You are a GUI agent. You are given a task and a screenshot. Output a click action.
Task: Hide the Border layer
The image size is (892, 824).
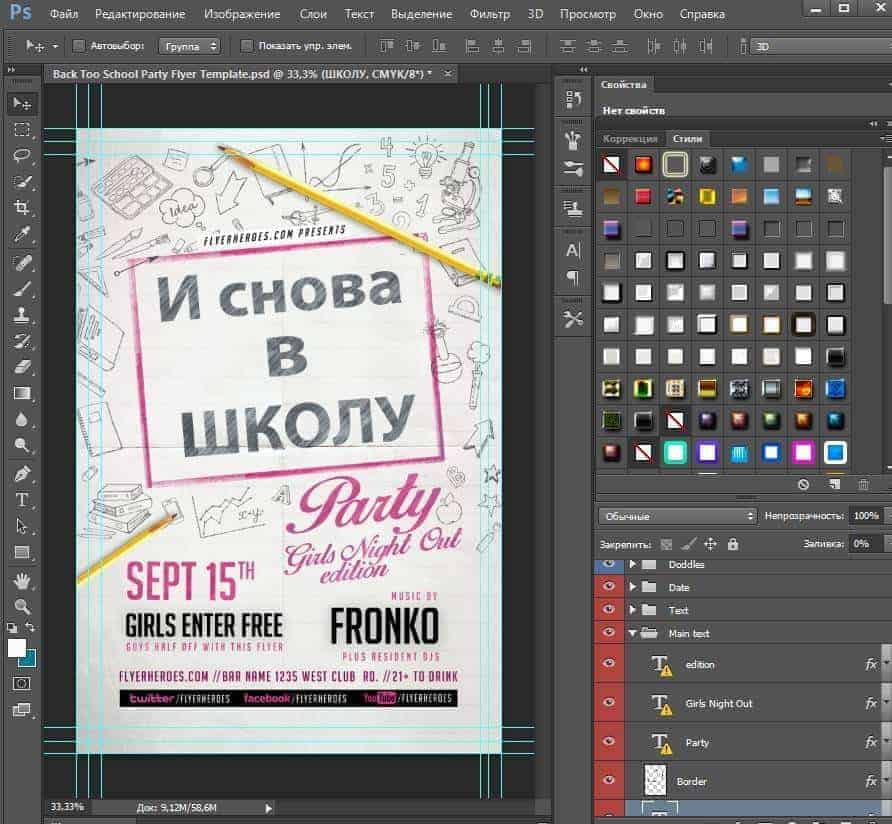[x=609, y=780]
